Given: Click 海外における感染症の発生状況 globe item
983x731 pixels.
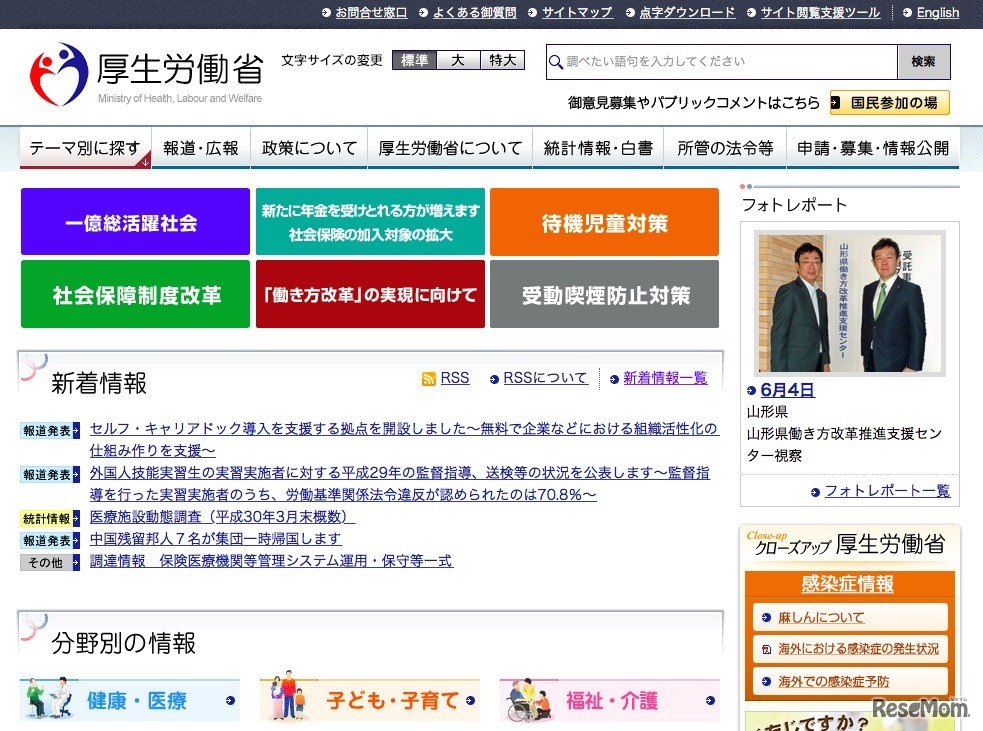Looking at the screenshot, I should click(x=856, y=648).
